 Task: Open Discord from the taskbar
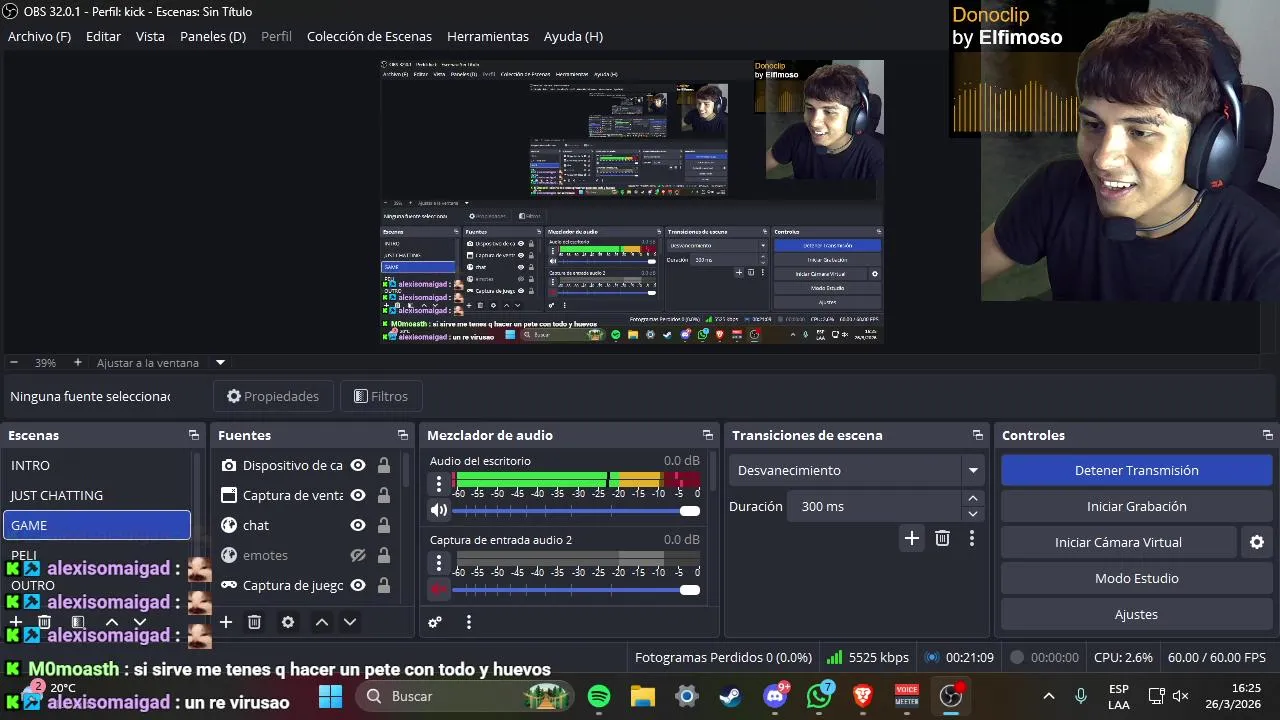tap(775, 696)
